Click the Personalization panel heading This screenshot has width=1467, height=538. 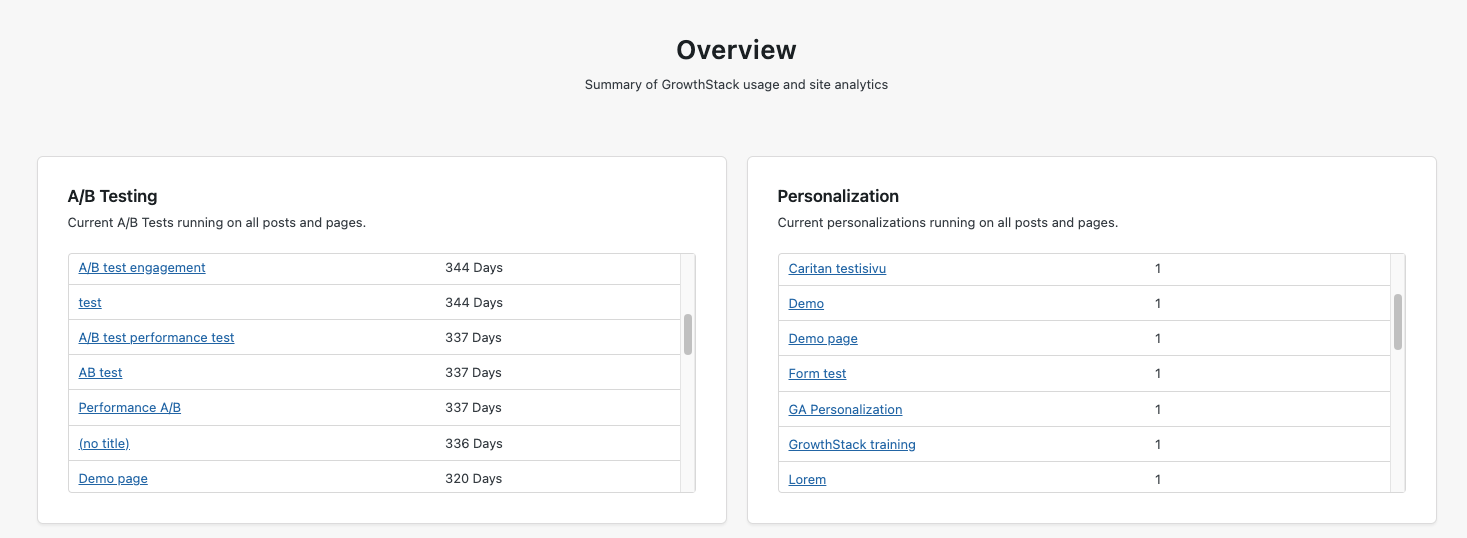click(x=838, y=197)
